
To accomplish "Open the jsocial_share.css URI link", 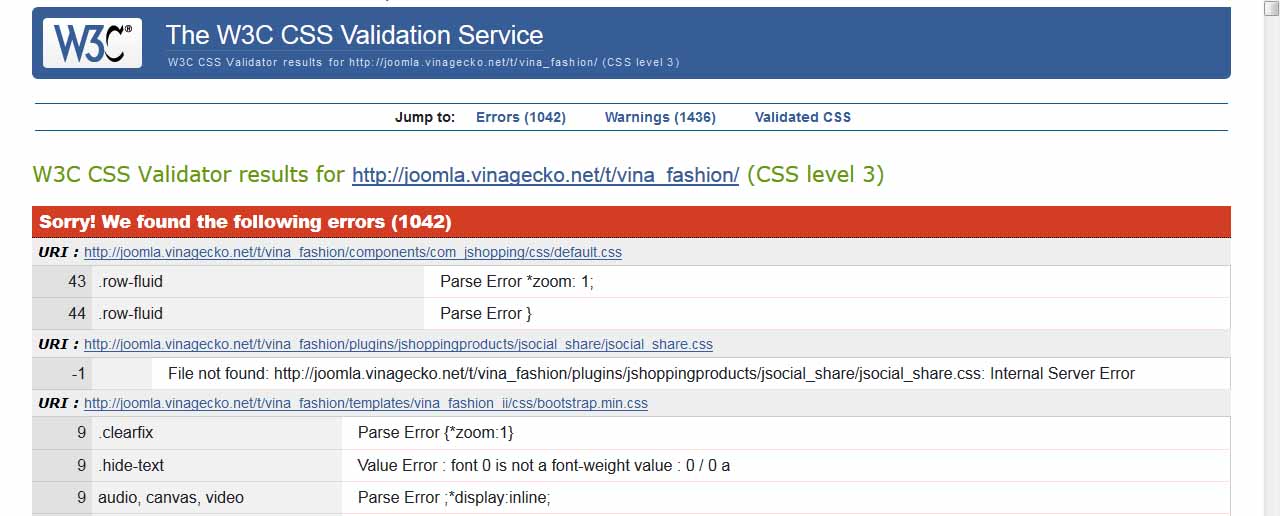I will [398, 344].
